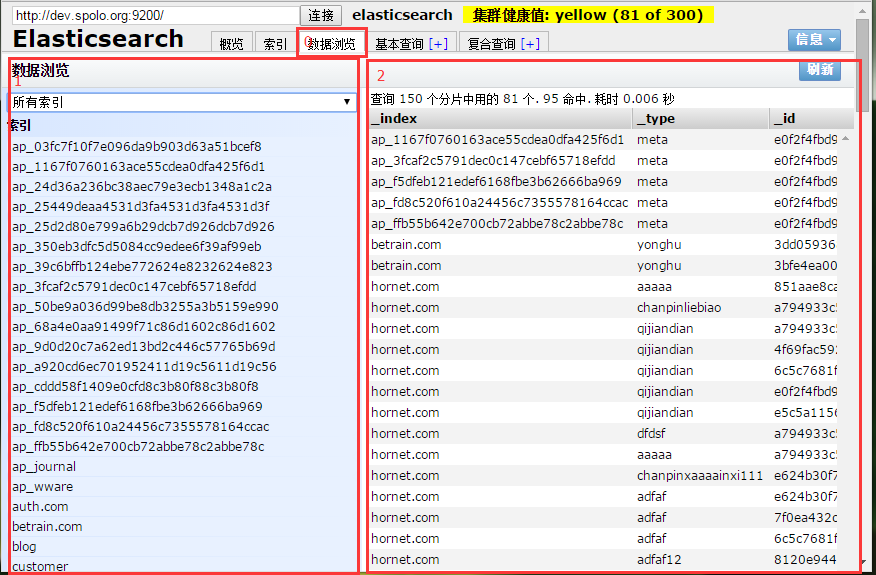Click the 连接 connect button
Viewport: 876px width, 575px height.
321,15
